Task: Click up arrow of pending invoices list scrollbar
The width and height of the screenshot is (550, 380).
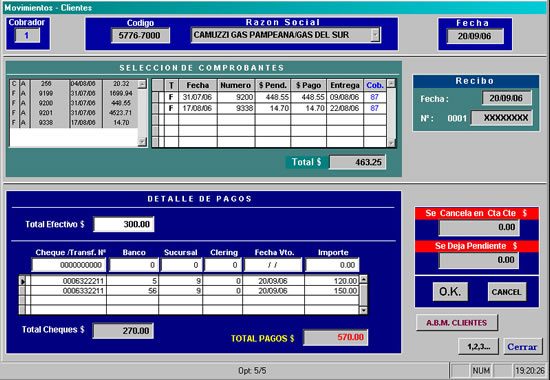Action: [142, 84]
